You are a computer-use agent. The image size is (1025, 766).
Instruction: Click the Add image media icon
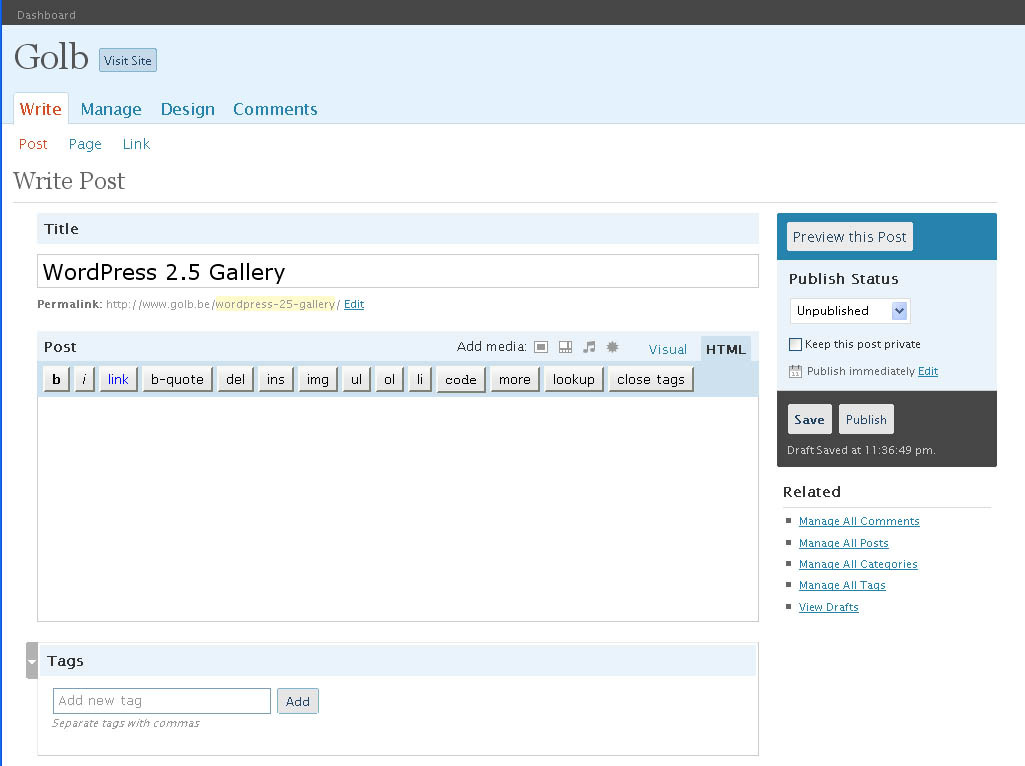(x=541, y=347)
